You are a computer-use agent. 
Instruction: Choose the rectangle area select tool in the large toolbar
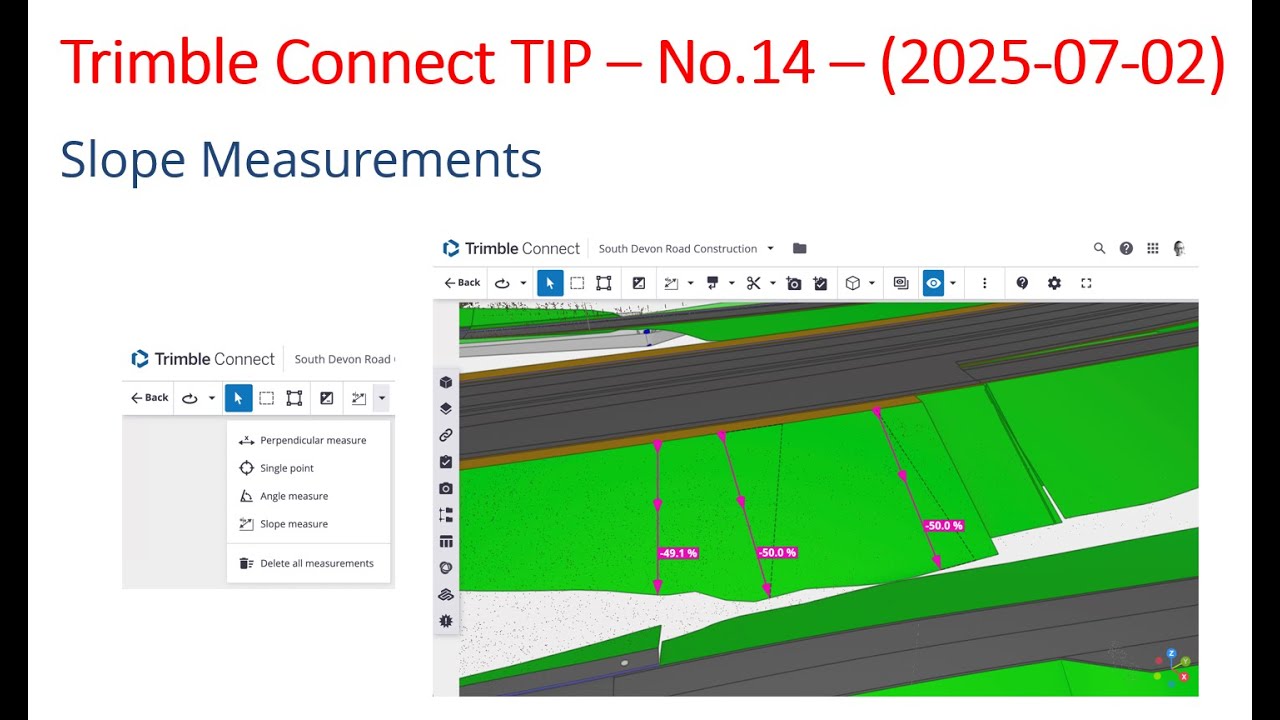(577, 283)
